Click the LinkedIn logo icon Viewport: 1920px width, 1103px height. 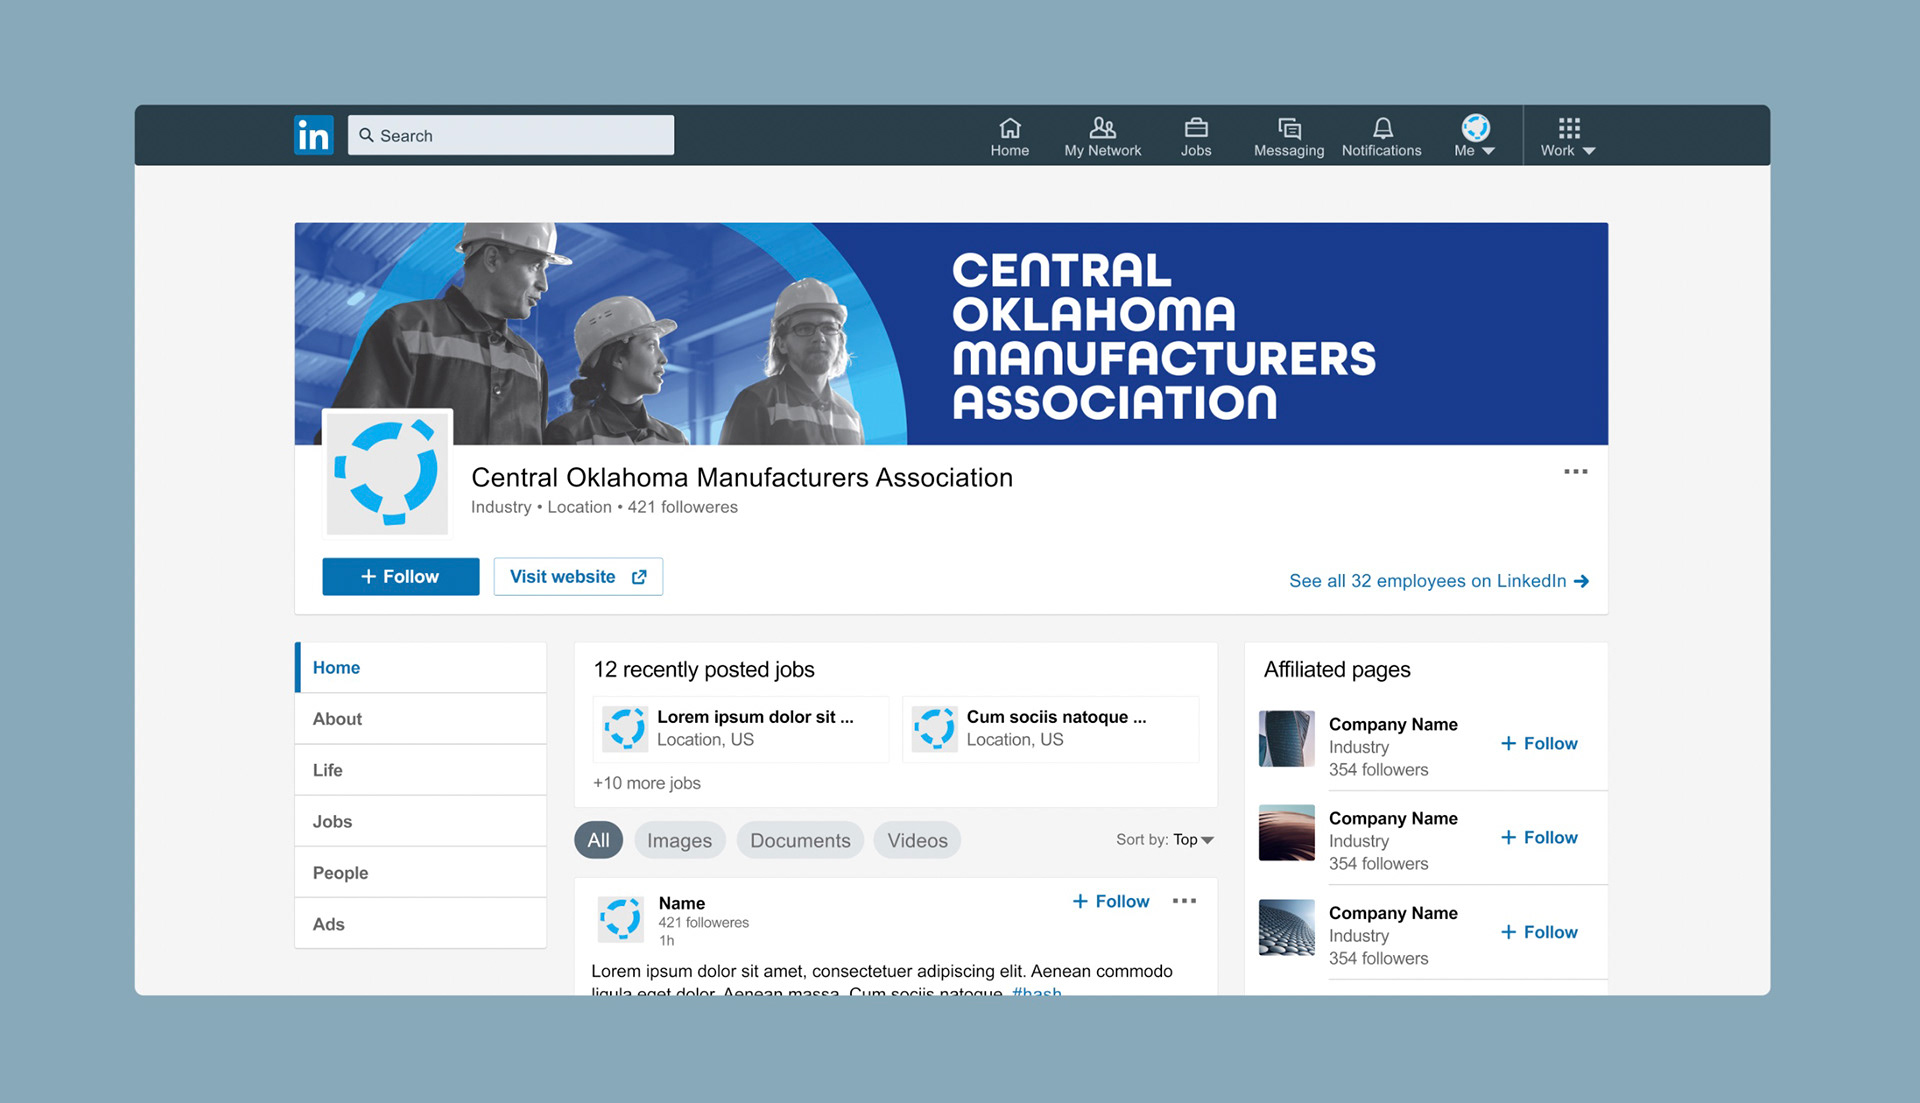[x=313, y=135]
